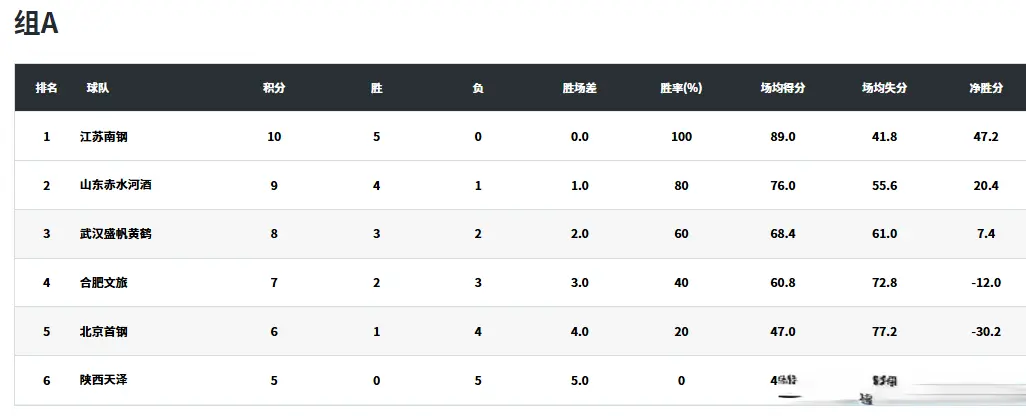Open team 合肥文旅 row link
Image resolution: width=1026 pixels, height=416 pixels.
(104, 283)
